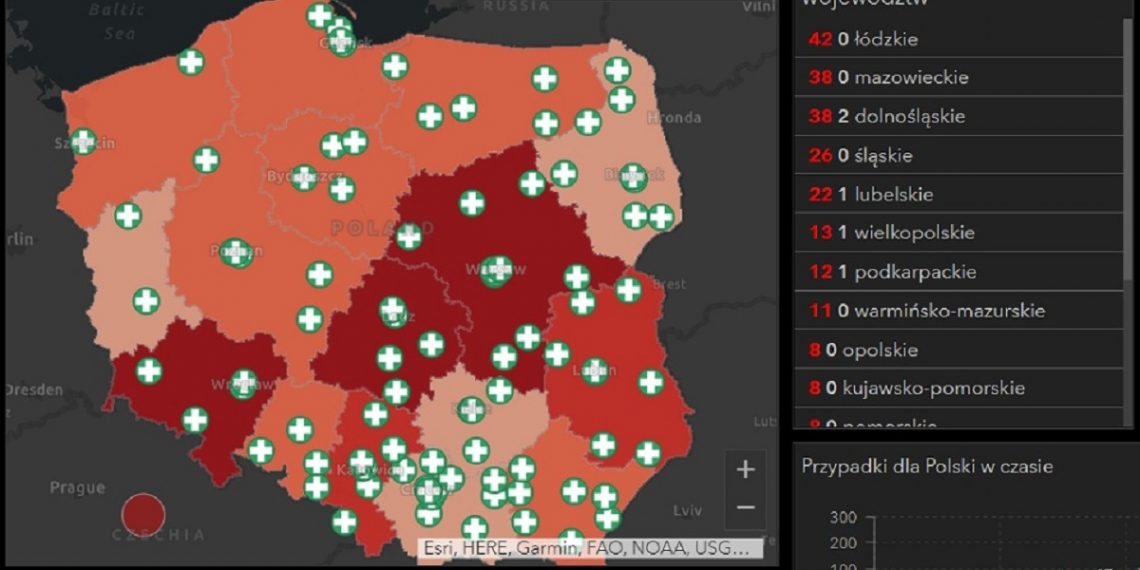This screenshot has height=570, width=1140.
Task: Click the hospital marker on Kielce
Action: [x=471, y=409]
